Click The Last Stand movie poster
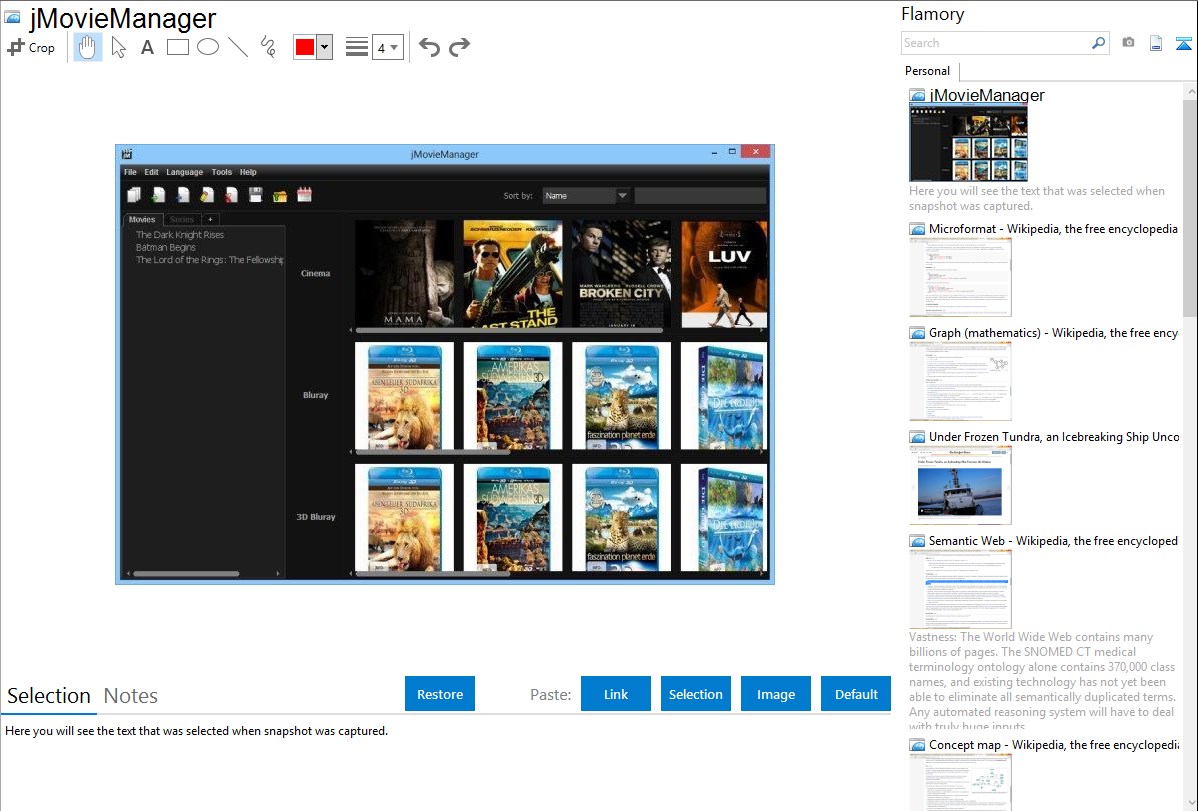The image size is (1198, 811). 513,274
